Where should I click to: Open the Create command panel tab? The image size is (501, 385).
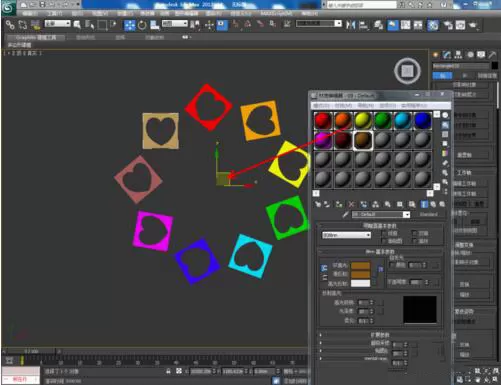coord(435,55)
